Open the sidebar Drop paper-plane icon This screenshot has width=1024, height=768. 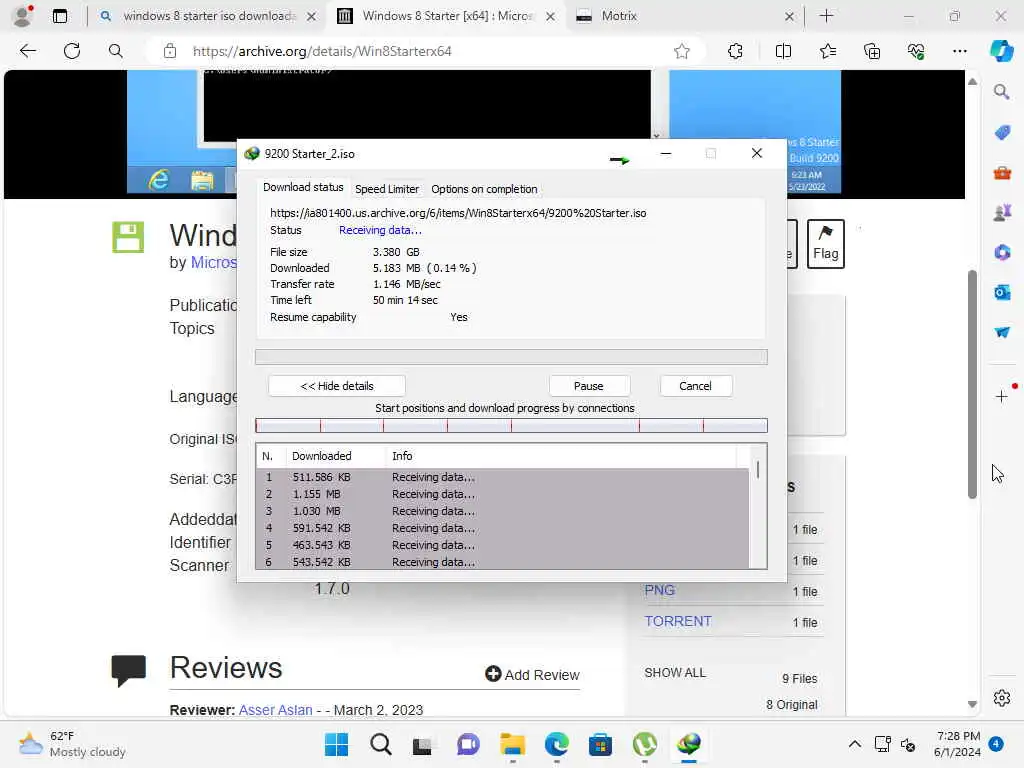click(x=1002, y=332)
